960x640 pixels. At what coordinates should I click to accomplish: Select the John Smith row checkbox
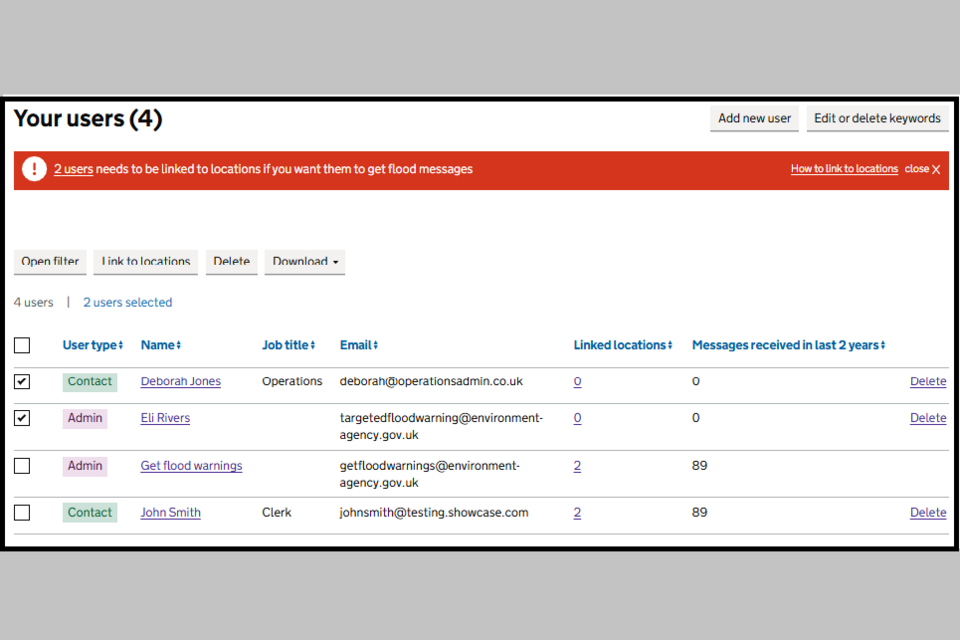point(22,513)
